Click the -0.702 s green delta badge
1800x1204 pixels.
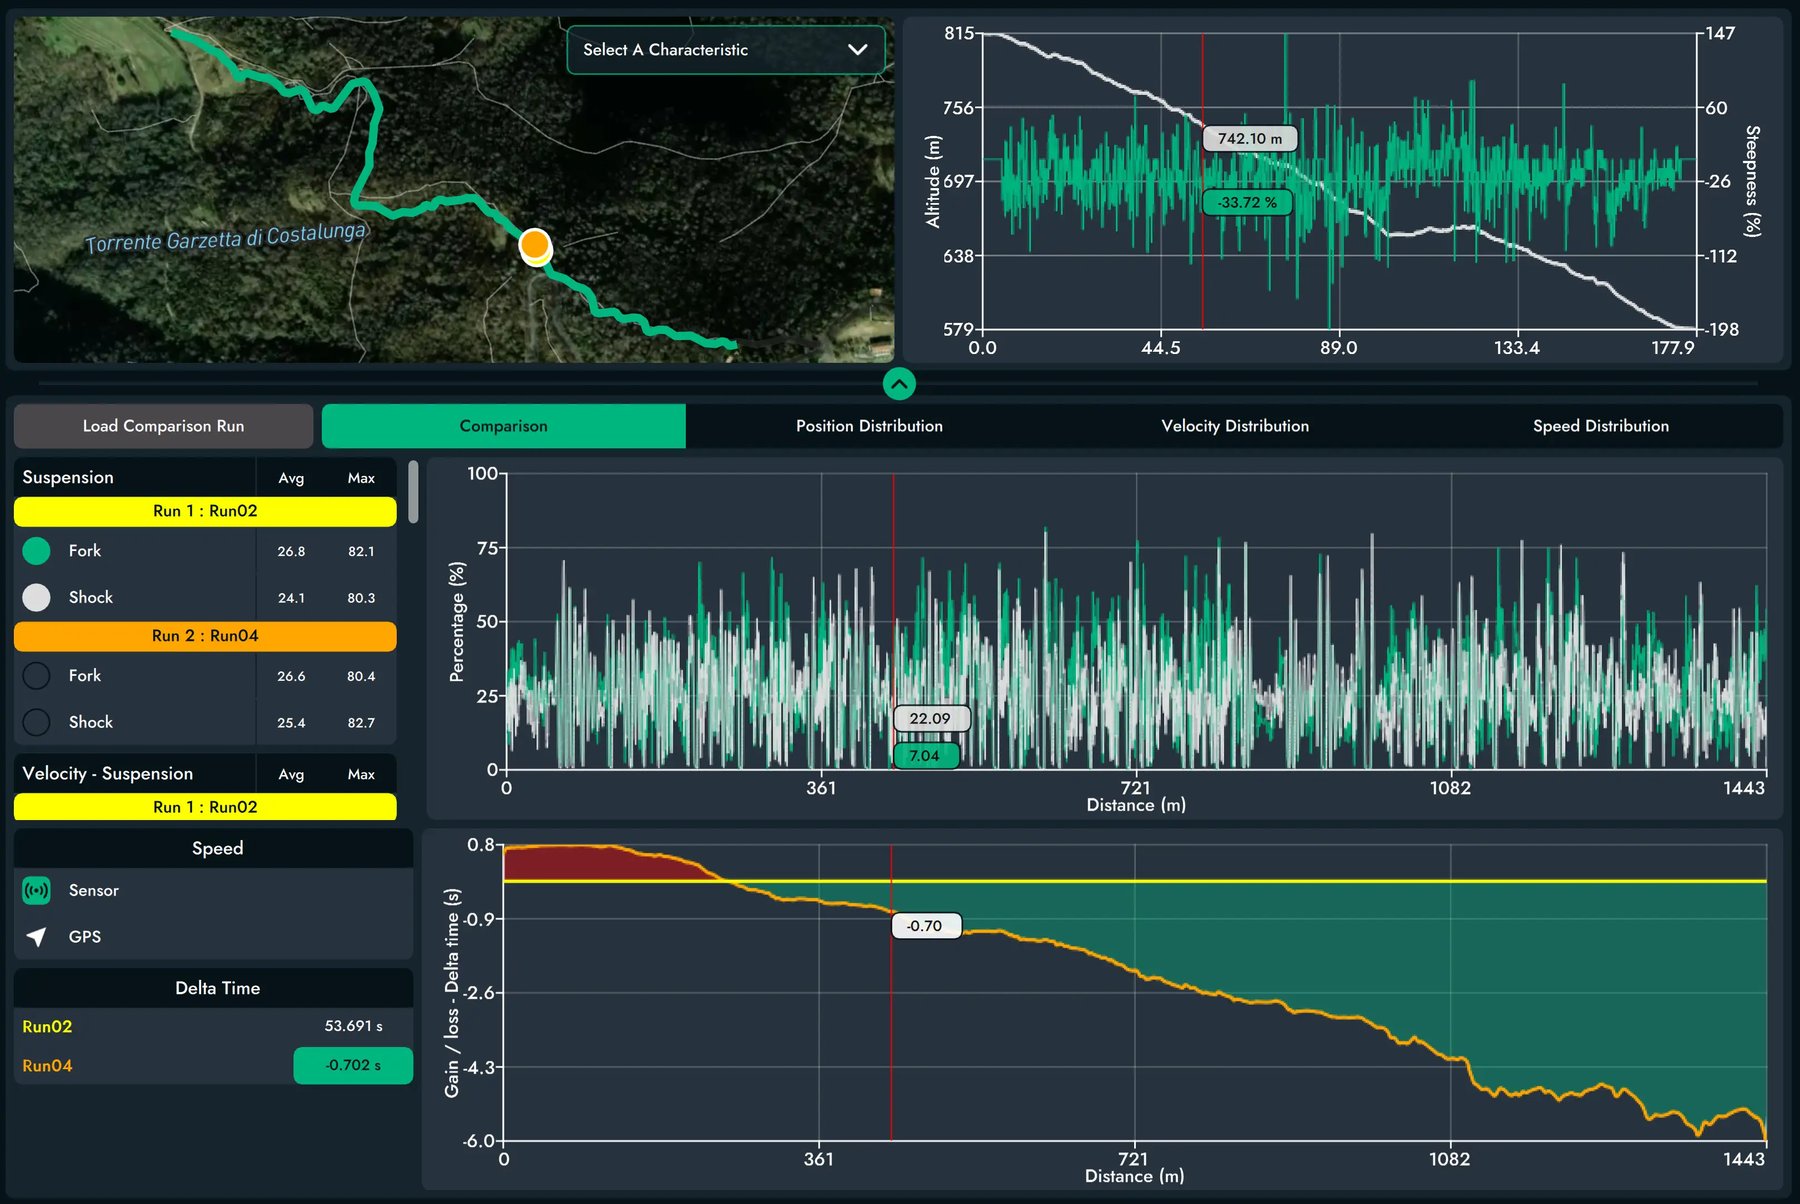click(x=353, y=1065)
